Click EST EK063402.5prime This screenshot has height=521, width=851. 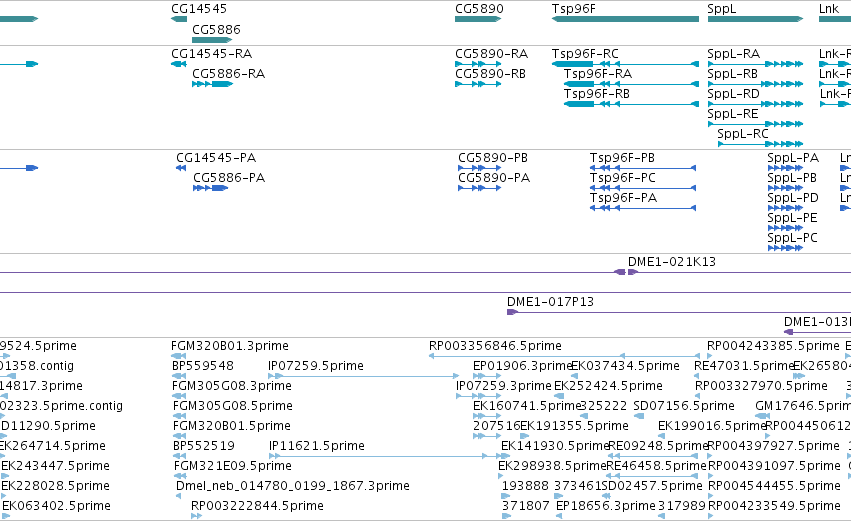(56, 506)
